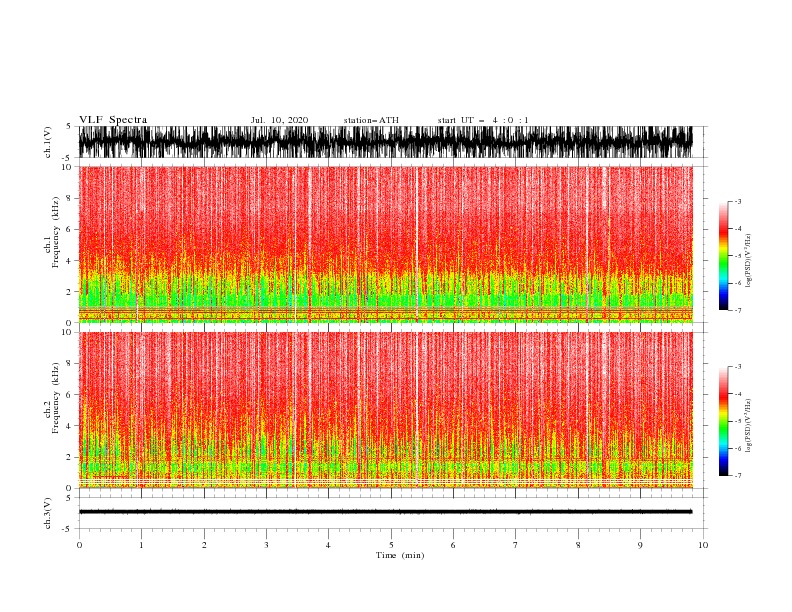Click time axis tick label '5'
792x612 pixels.
[x=391, y=545]
